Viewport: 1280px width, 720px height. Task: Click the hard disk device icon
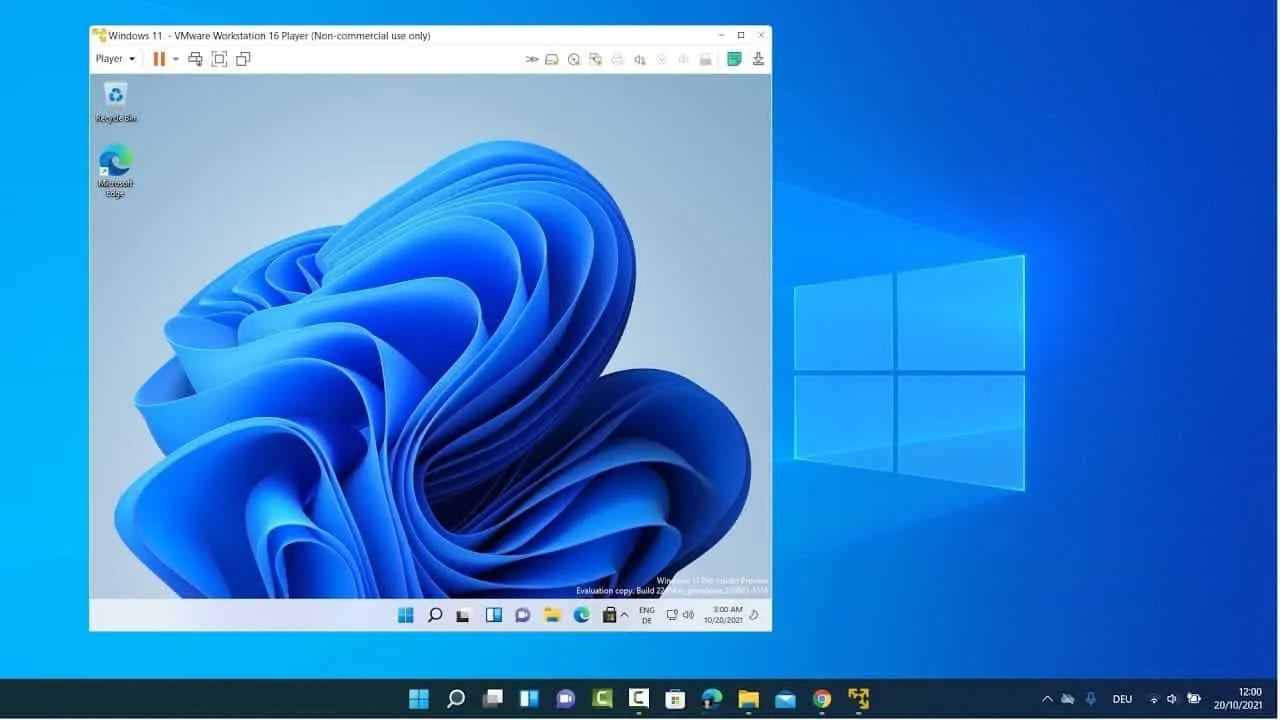tap(552, 59)
